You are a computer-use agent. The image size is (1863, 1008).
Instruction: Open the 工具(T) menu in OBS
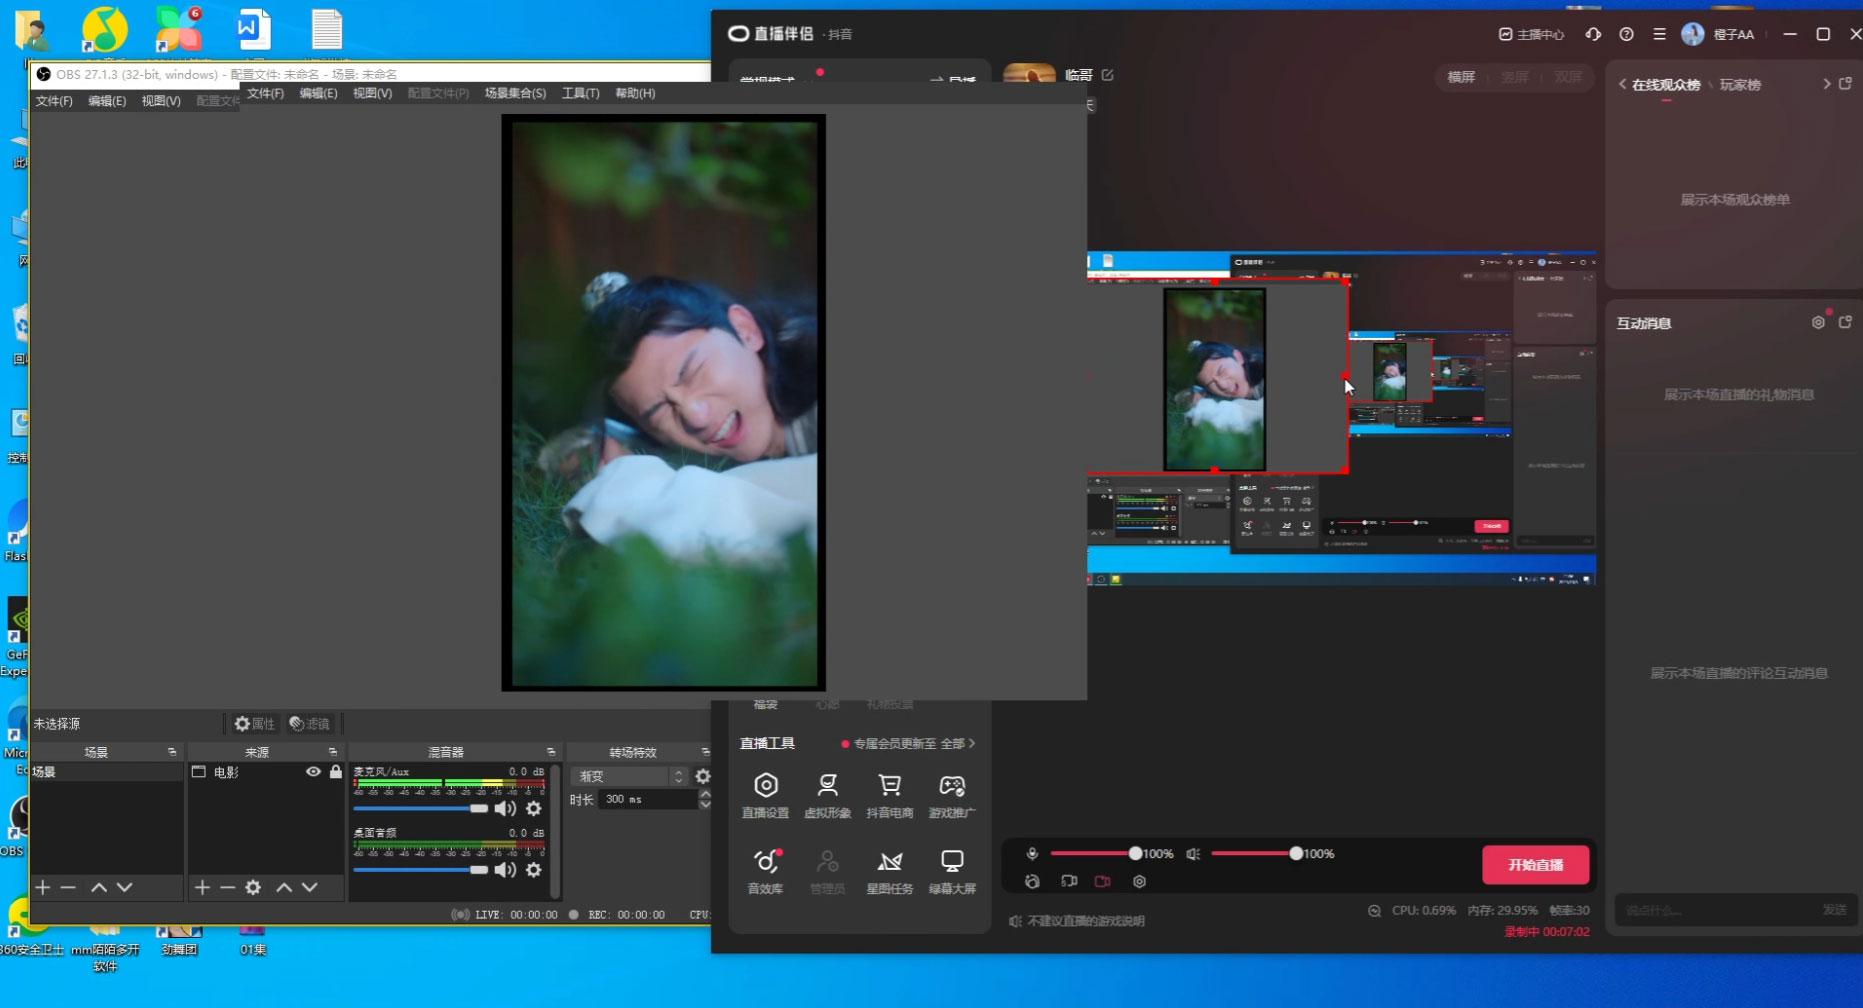[580, 93]
